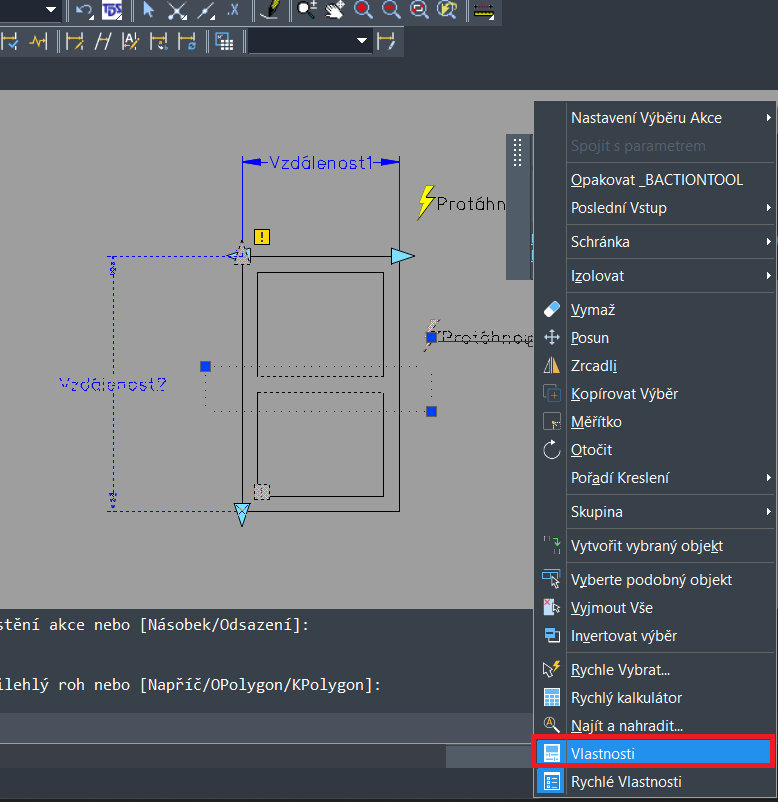Select the arrow pointer tool in toolbar

149,11
